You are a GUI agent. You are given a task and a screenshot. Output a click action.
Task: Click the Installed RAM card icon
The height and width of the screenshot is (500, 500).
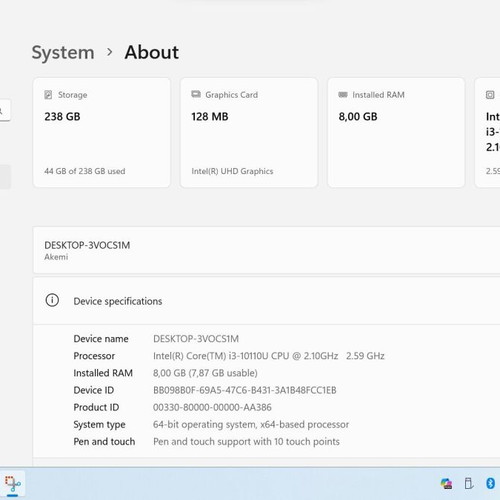[343, 95]
